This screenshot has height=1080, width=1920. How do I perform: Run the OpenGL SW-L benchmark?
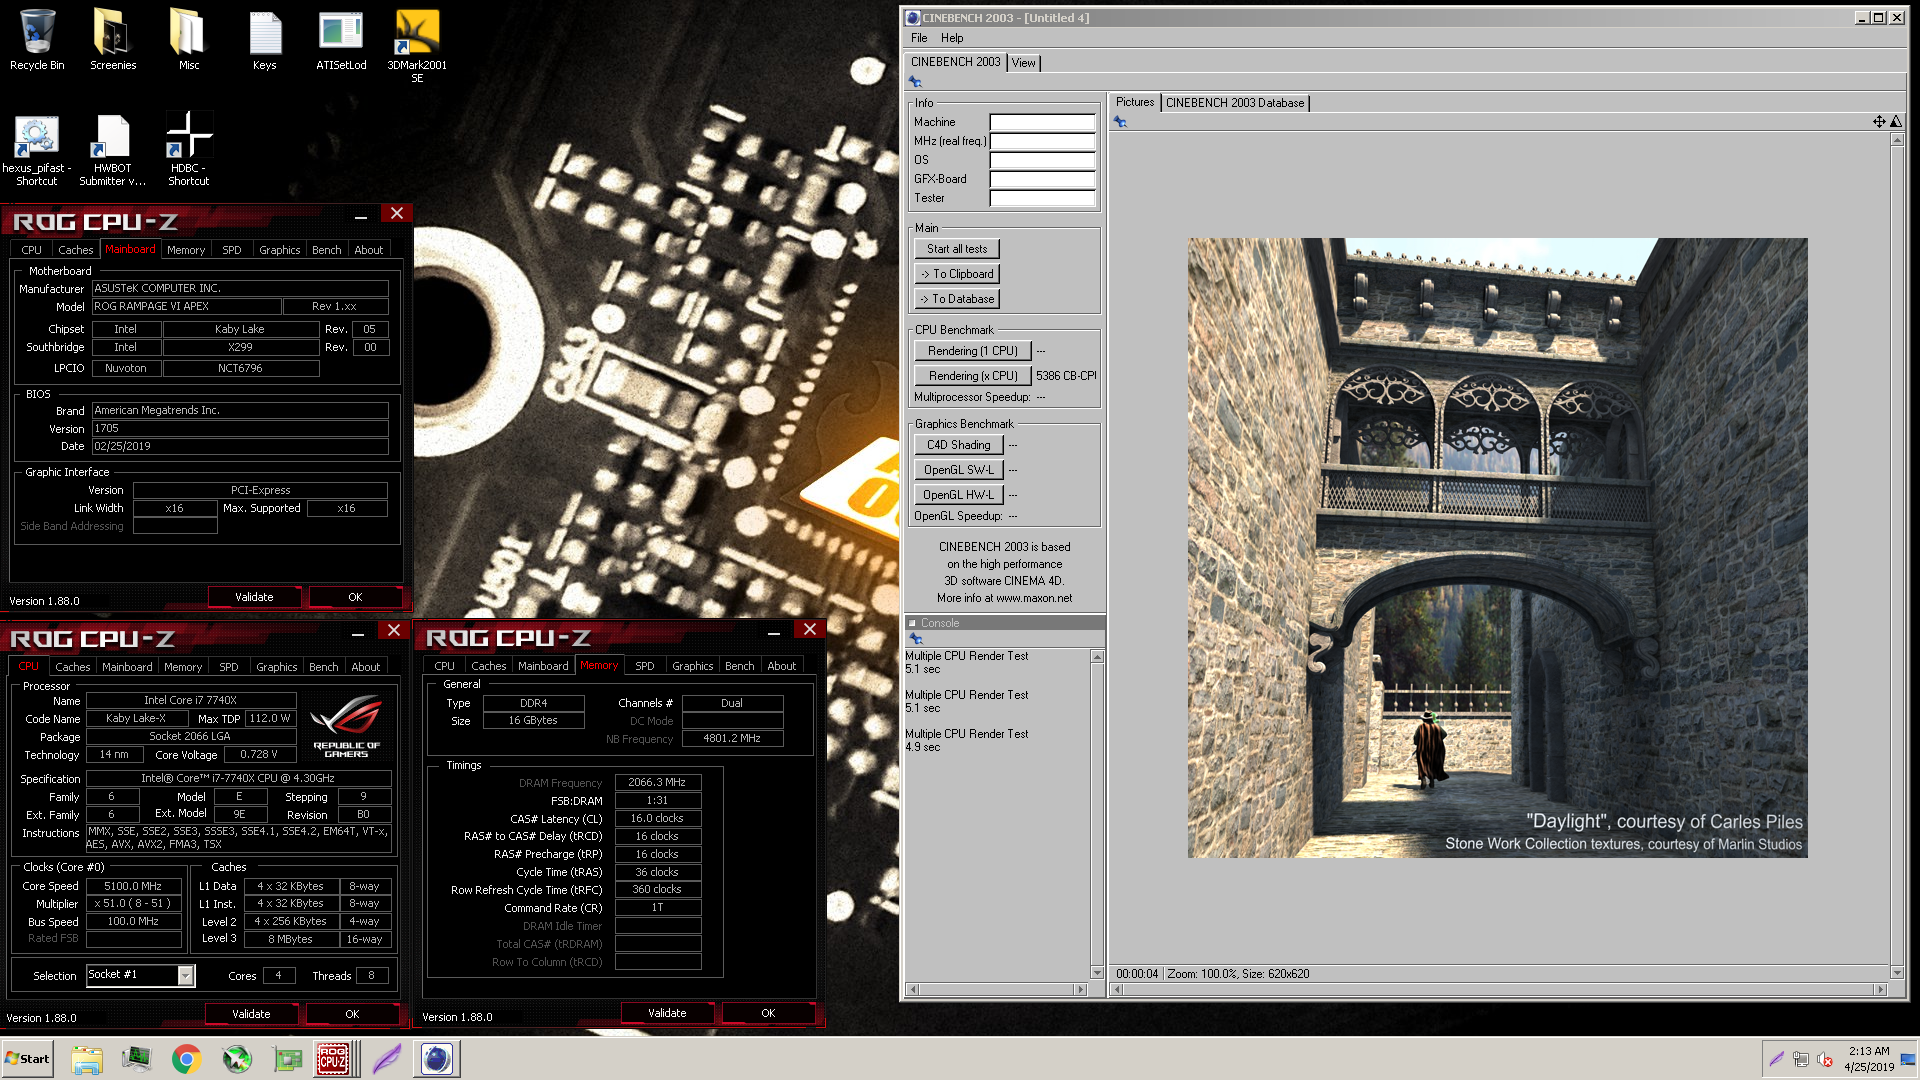click(x=958, y=470)
